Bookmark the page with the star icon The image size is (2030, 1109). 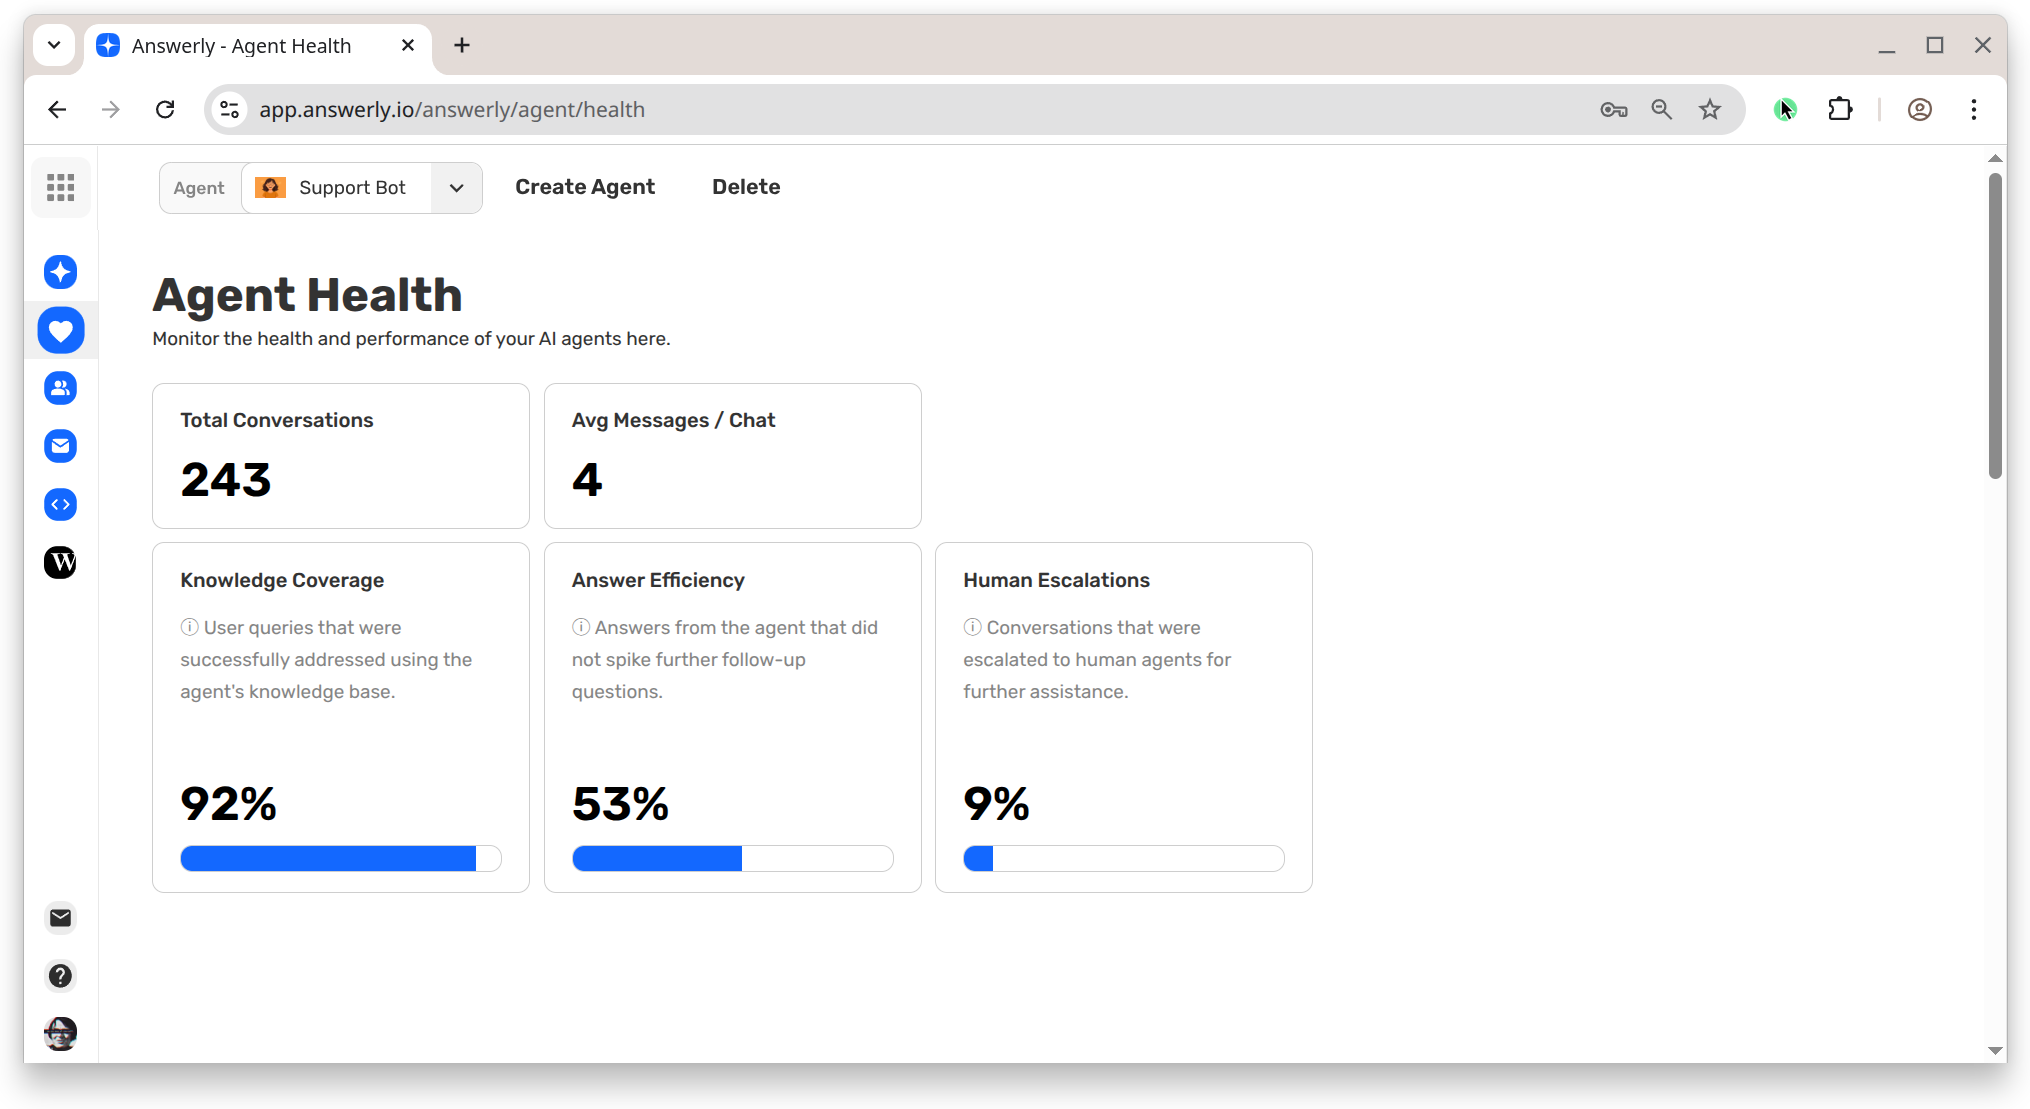pos(1710,109)
